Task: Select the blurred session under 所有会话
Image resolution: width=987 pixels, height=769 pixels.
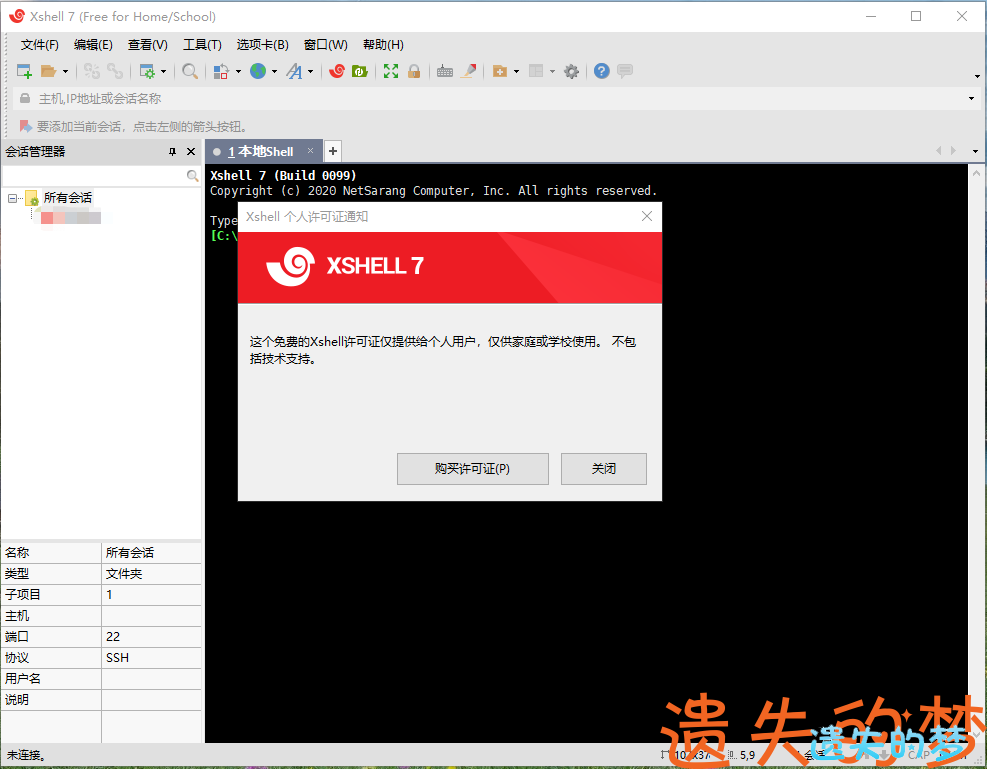Action: 70,218
